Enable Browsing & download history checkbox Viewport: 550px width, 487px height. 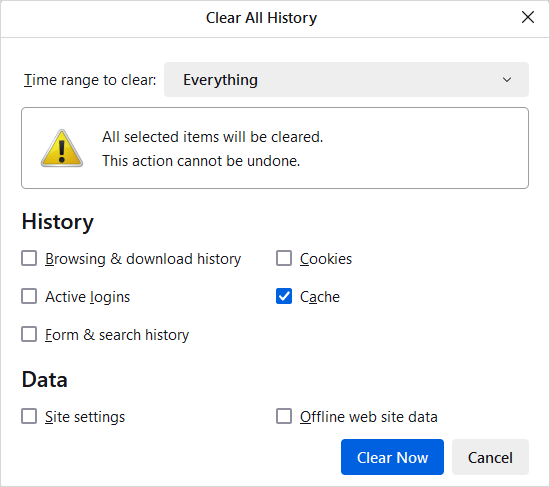click(29, 258)
